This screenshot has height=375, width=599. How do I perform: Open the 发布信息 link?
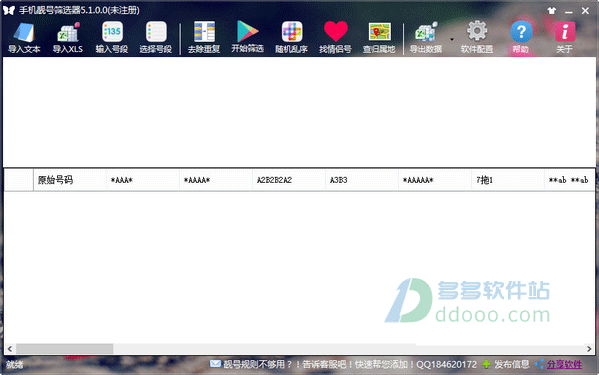pos(512,364)
